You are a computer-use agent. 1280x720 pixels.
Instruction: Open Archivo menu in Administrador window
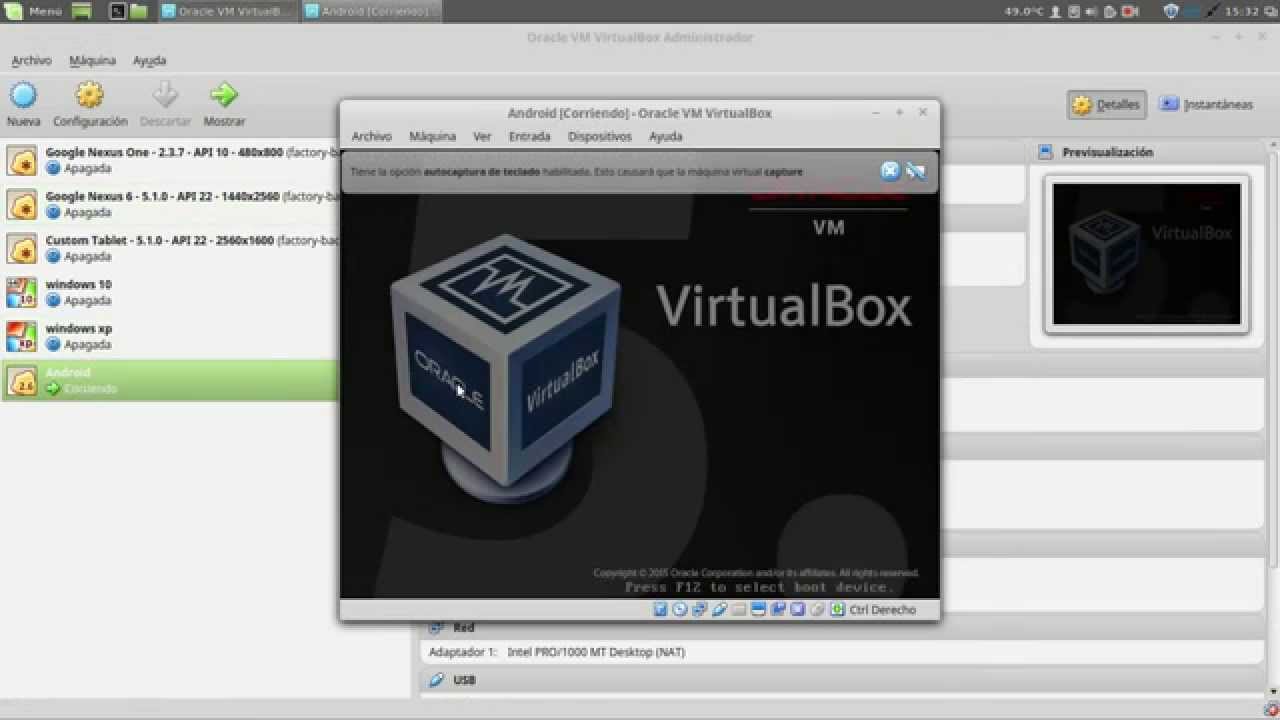click(x=31, y=60)
